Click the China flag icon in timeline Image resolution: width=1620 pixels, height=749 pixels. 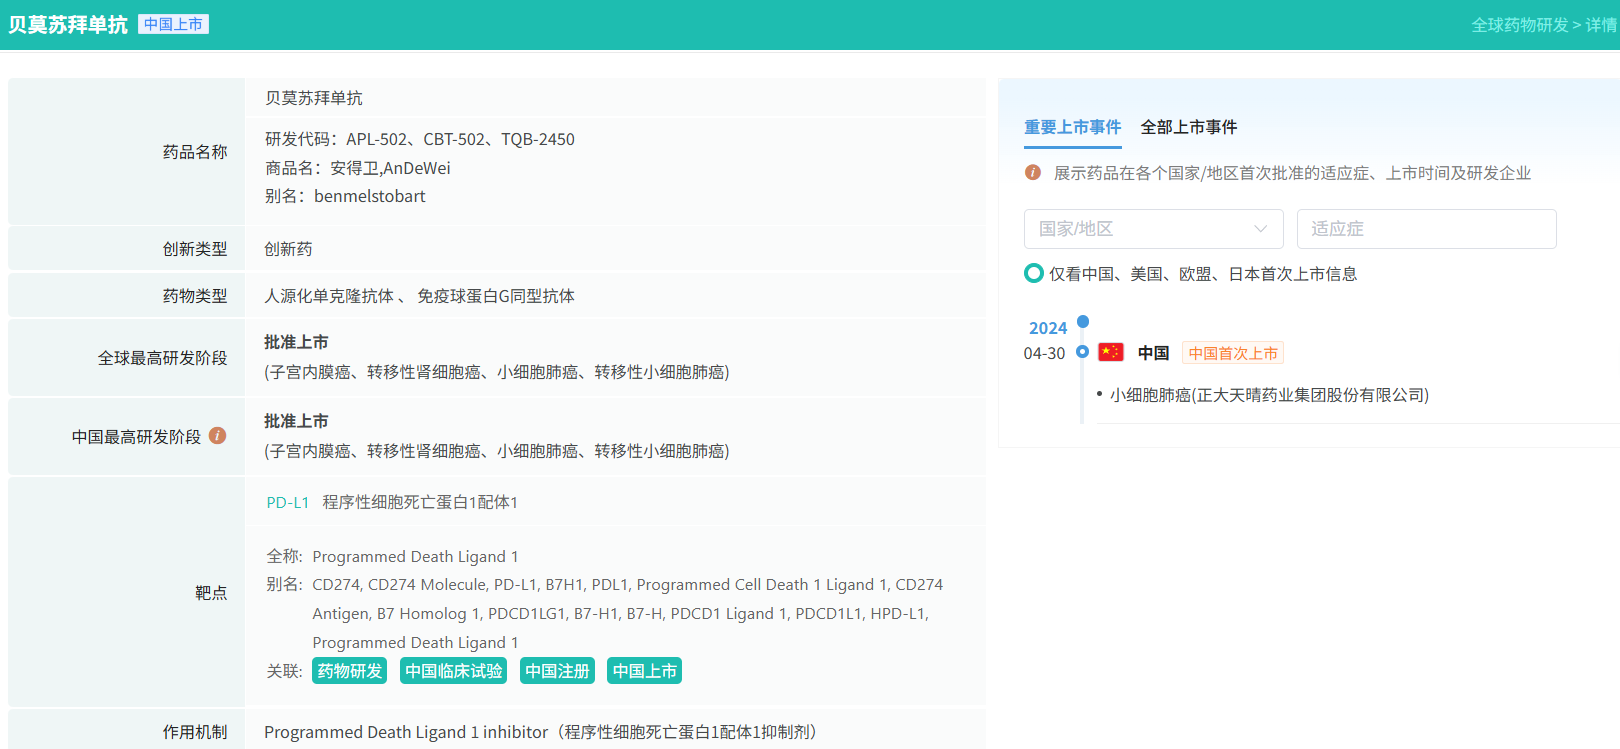point(1111,352)
